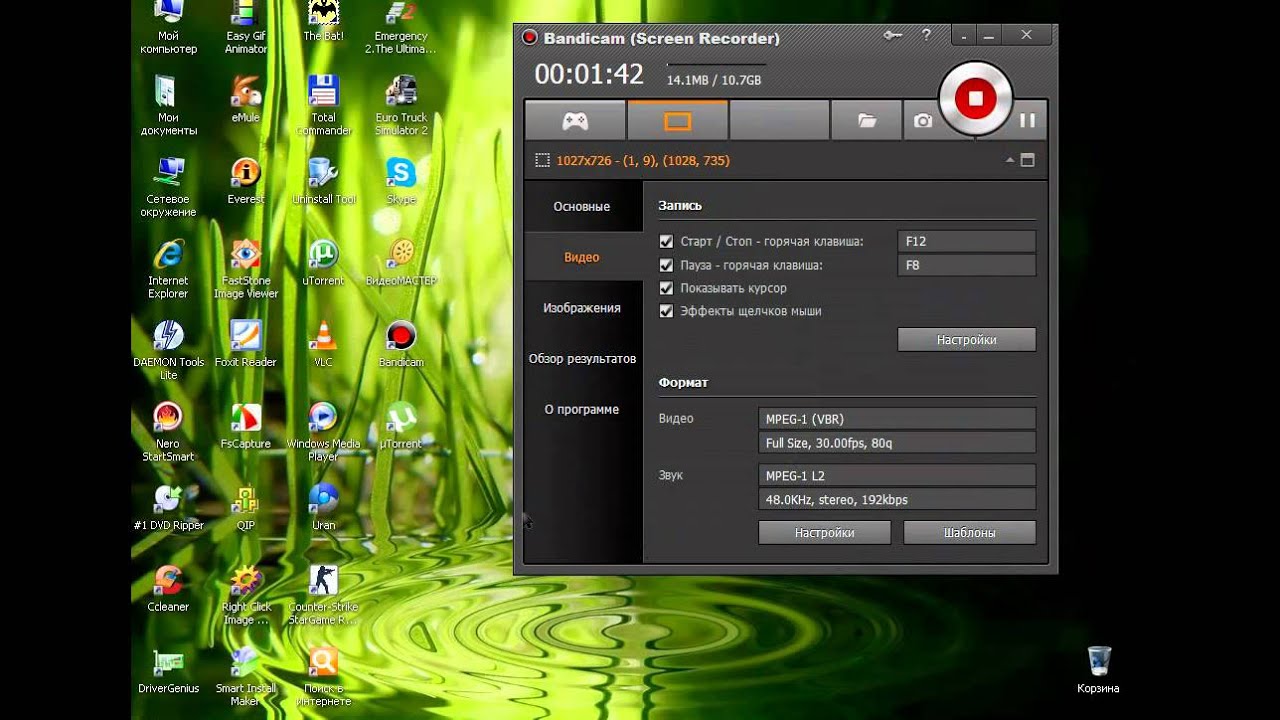Open Internet Explorer desktop icon
This screenshot has width=1280, height=720.
168,269
